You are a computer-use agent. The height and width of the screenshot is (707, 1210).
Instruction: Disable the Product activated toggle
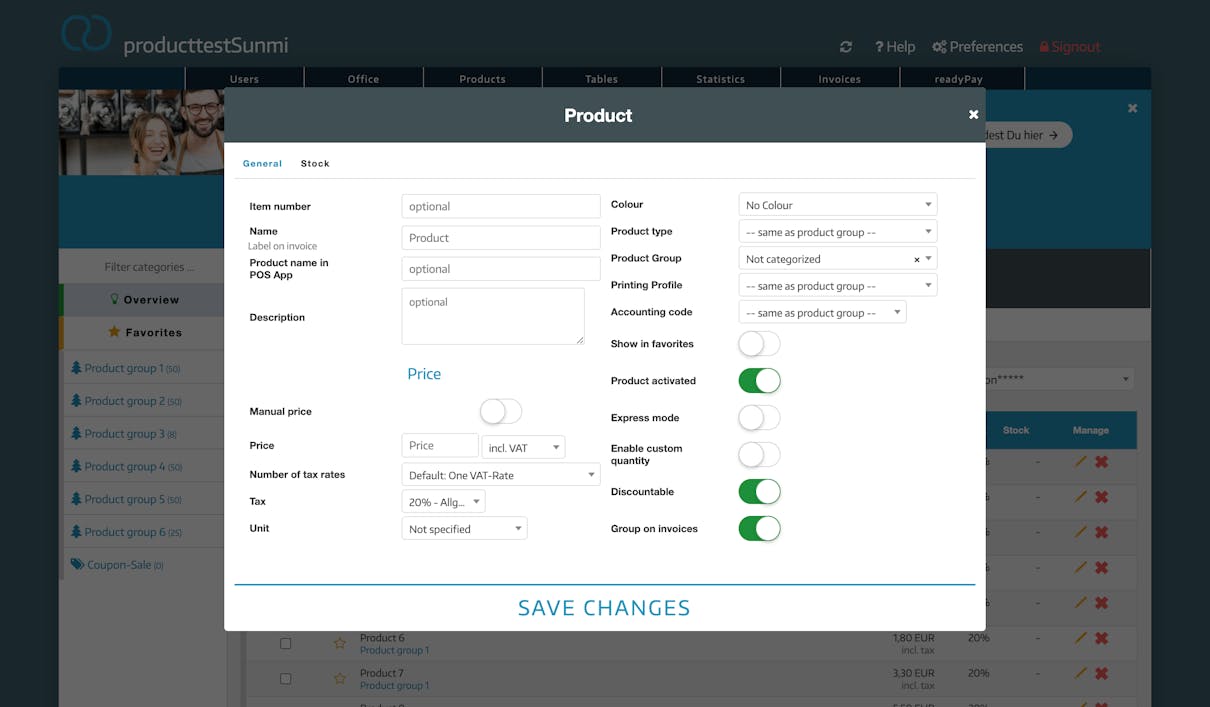(759, 381)
